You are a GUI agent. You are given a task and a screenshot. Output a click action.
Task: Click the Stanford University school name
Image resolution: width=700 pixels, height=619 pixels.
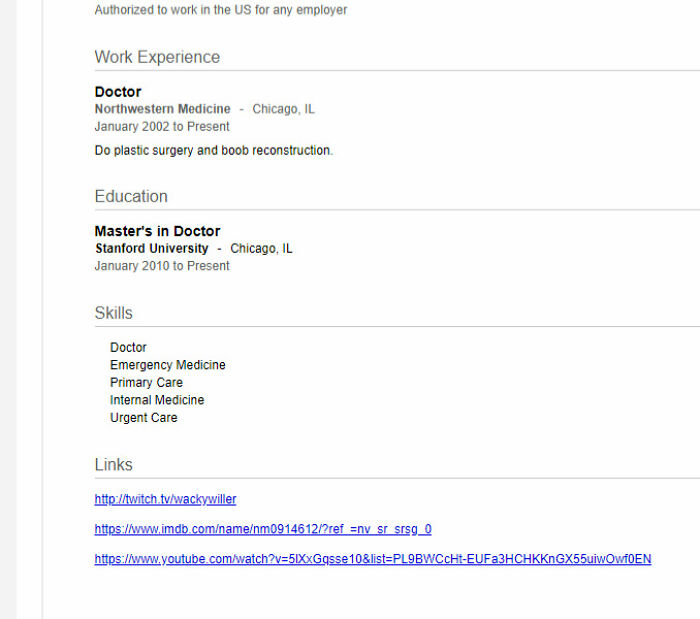[152, 248]
